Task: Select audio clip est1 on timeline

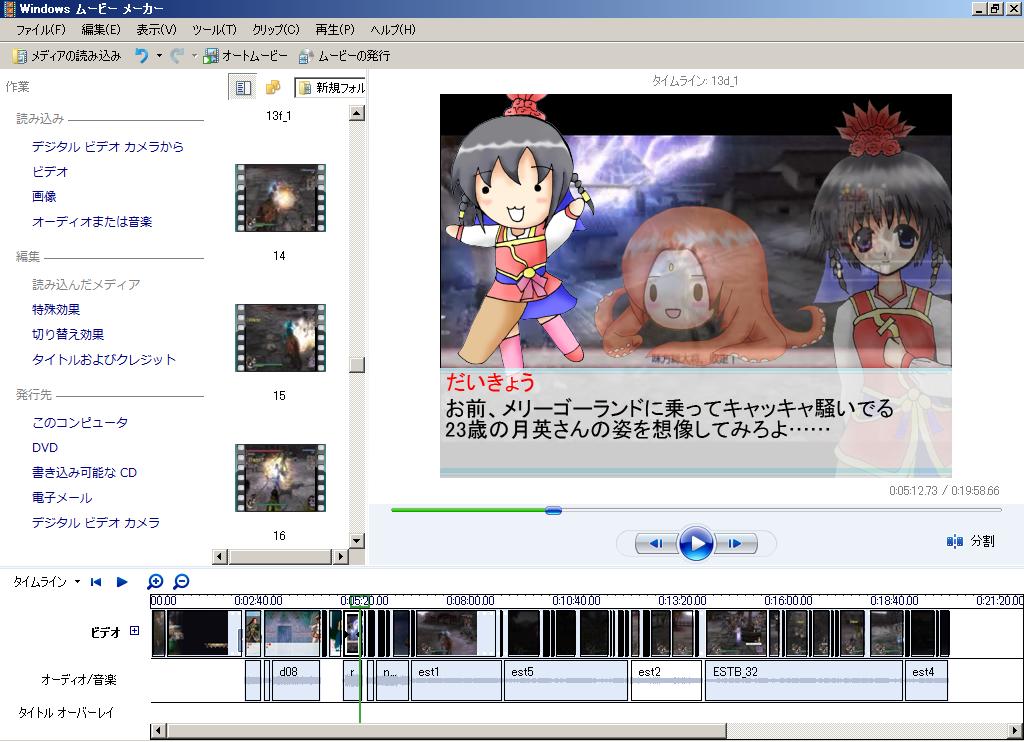Action: pyautogui.click(x=456, y=681)
